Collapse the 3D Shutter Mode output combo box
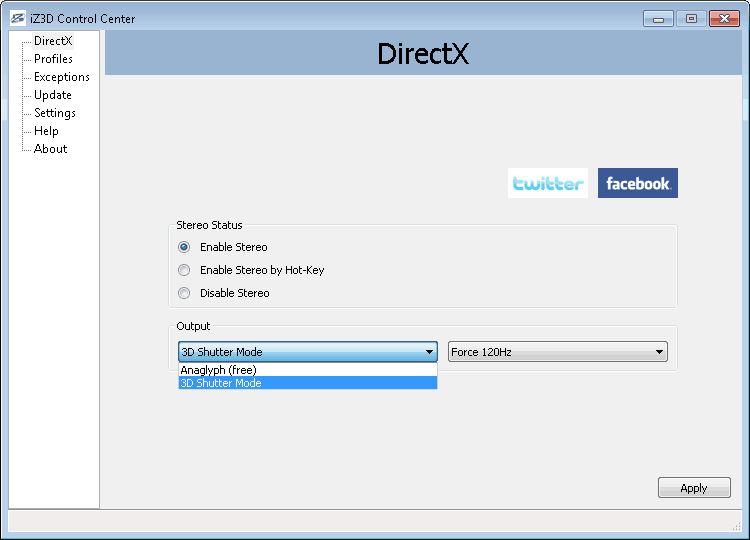Screen dimensions: 750x540 [x=308, y=352]
